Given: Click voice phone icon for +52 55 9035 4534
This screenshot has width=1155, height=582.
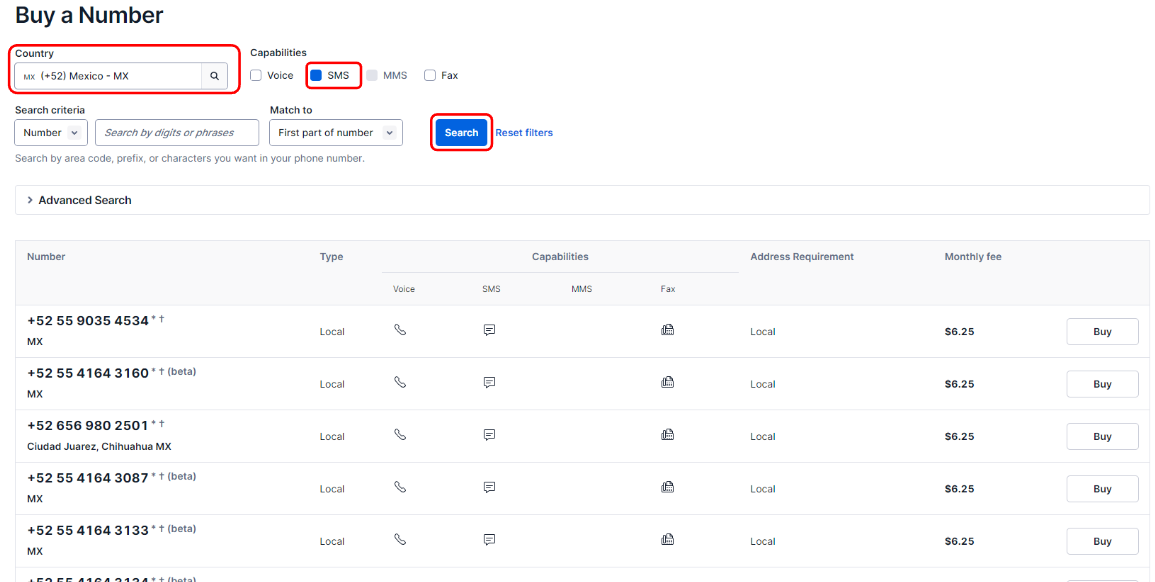Looking at the screenshot, I should click(400, 330).
